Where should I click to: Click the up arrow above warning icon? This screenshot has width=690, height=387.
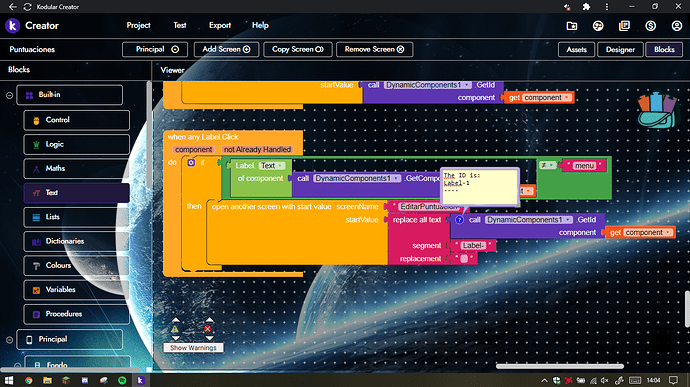175,320
